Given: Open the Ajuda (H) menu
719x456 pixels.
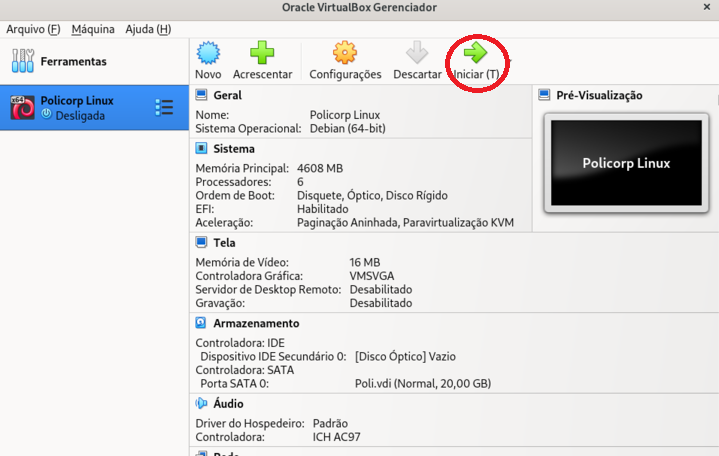Looking at the screenshot, I should pos(148,29).
